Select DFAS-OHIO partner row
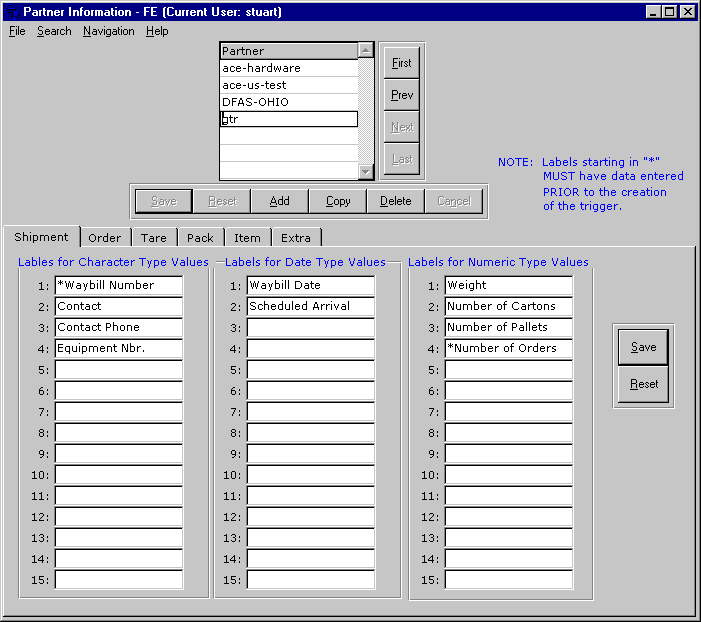 pyautogui.click(x=288, y=102)
